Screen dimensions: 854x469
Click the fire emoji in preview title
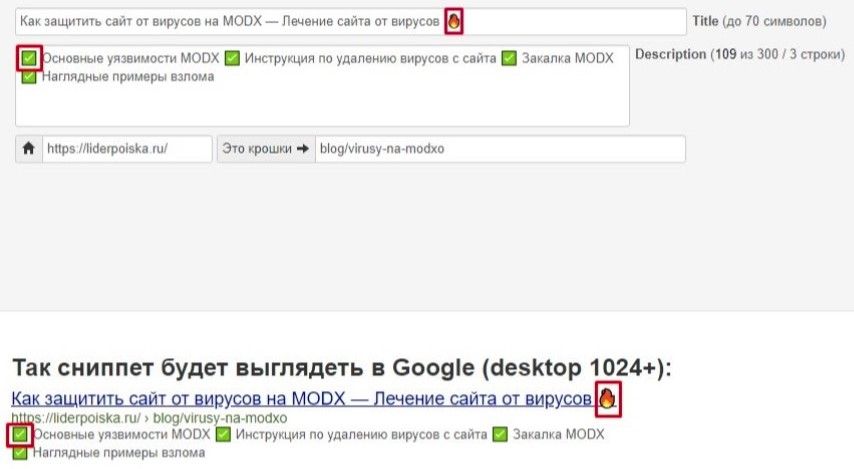tap(607, 399)
